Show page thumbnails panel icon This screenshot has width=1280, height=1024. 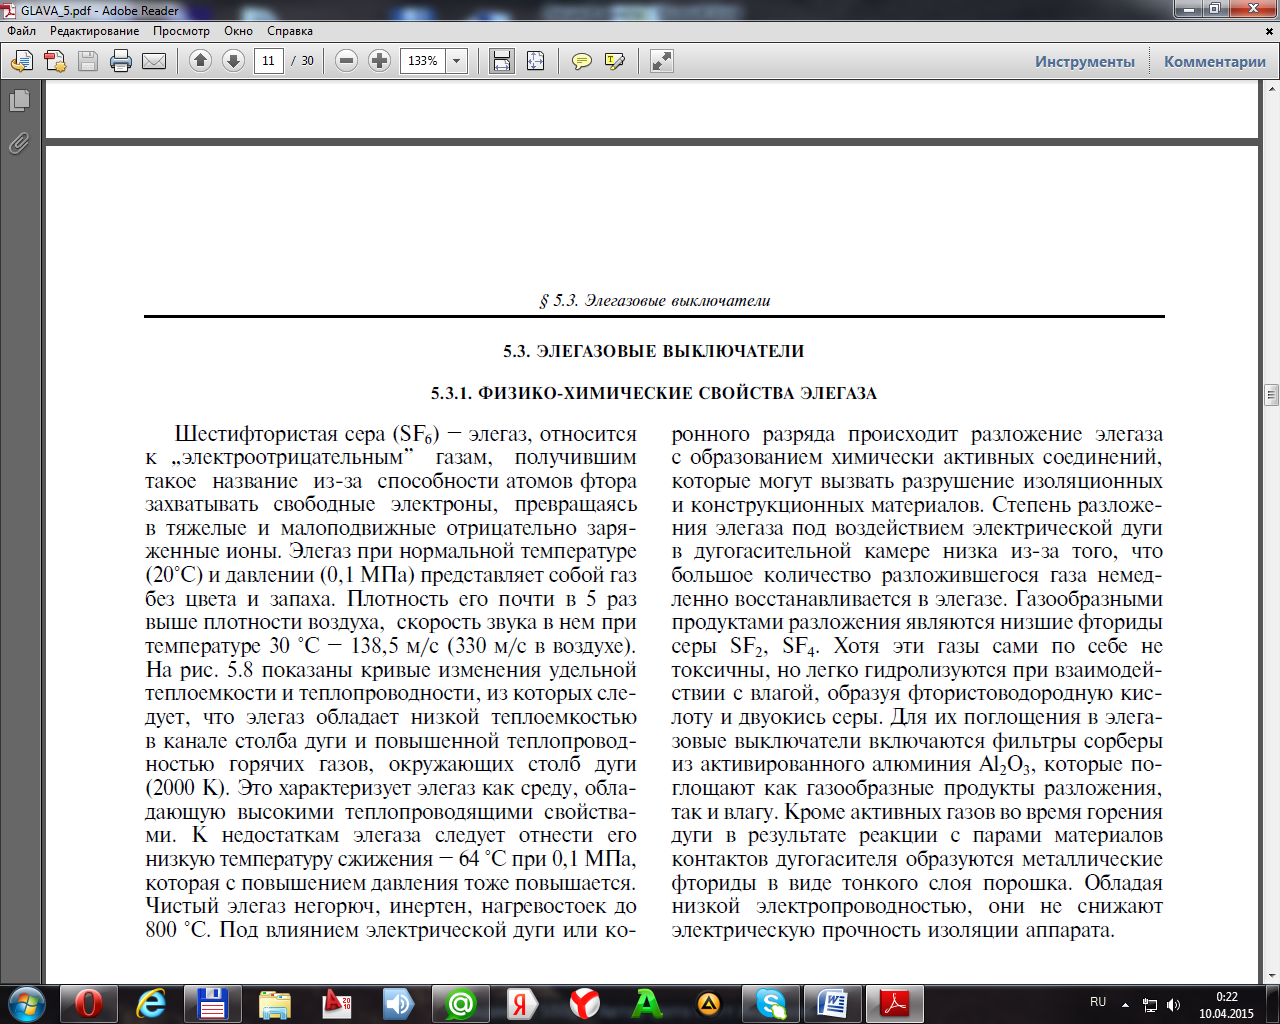coord(19,100)
